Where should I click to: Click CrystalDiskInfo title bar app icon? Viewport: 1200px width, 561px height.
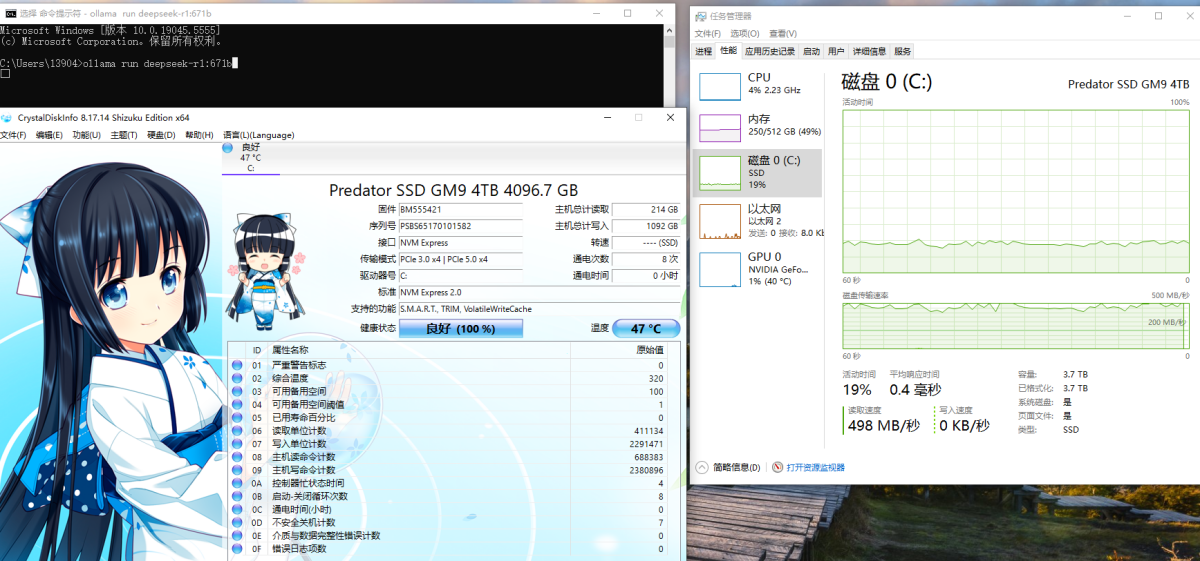point(7,117)
